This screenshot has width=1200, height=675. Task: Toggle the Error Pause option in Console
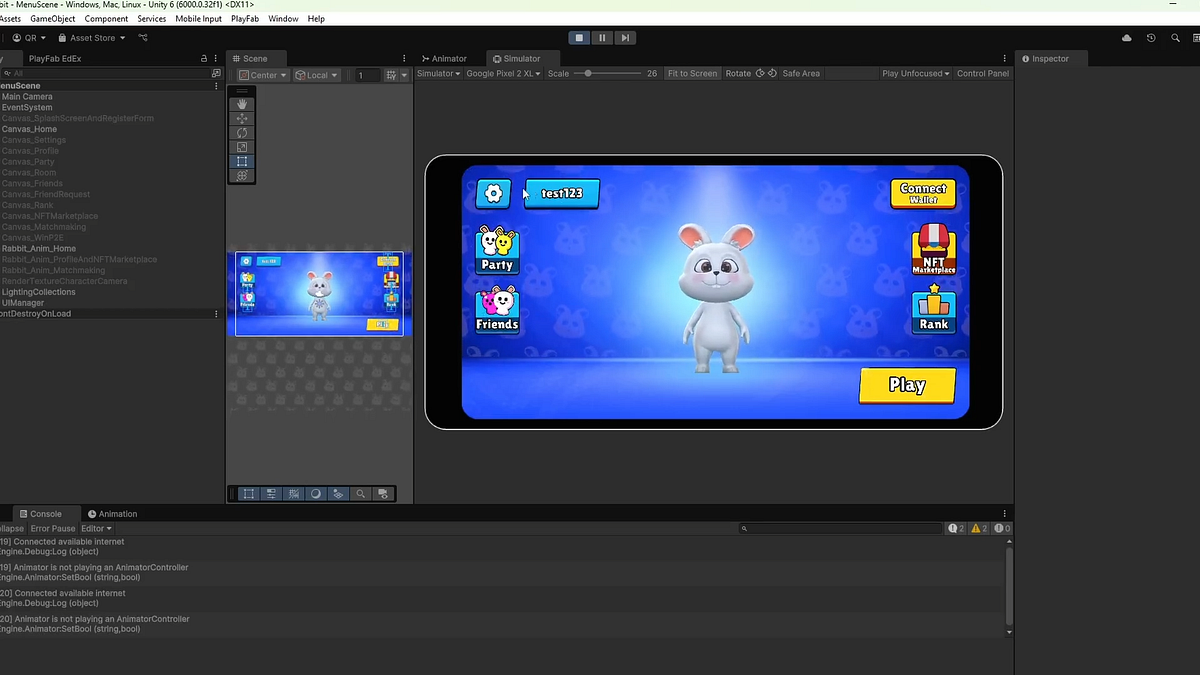[x=52, y=528]
